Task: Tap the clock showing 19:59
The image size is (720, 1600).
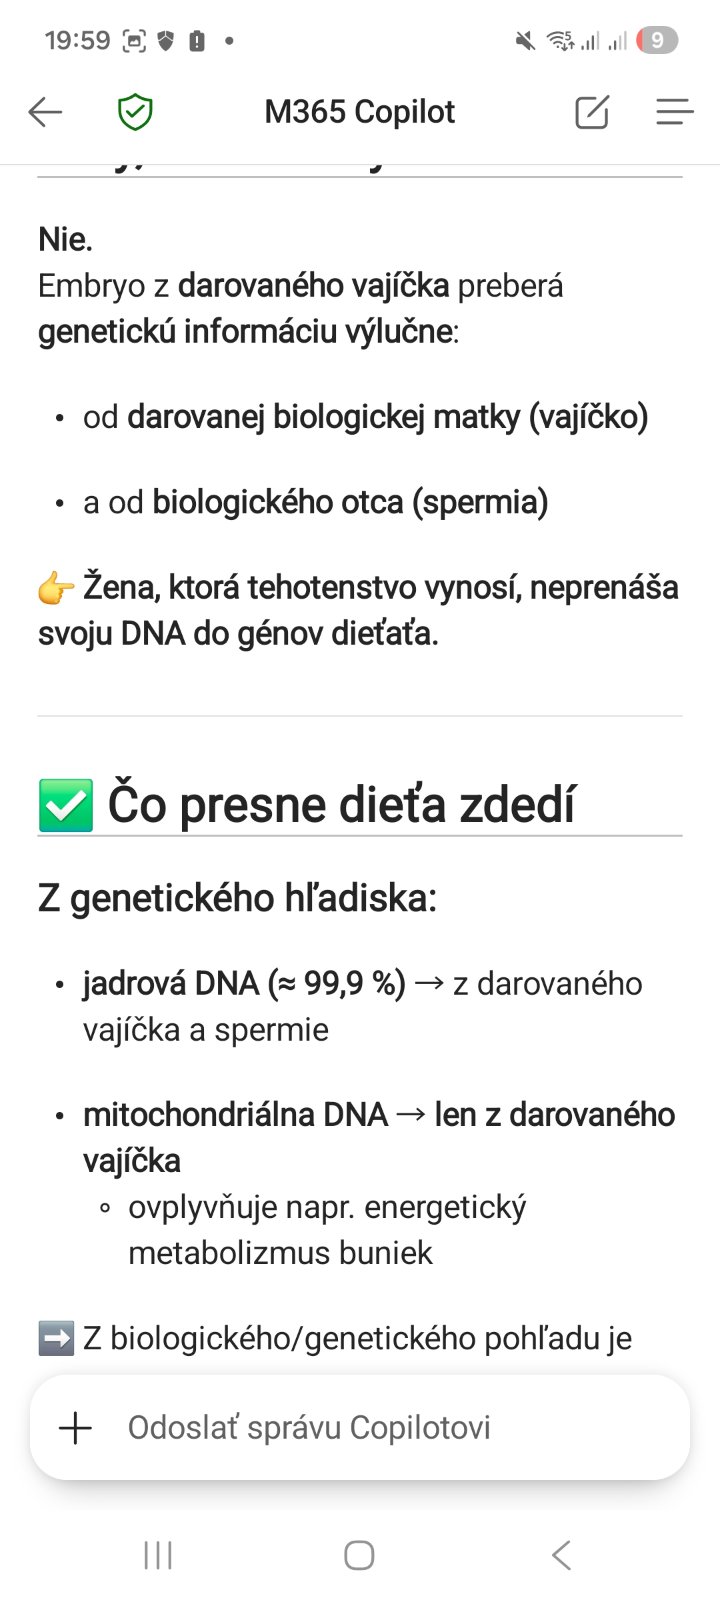Action: coord(77,41)
